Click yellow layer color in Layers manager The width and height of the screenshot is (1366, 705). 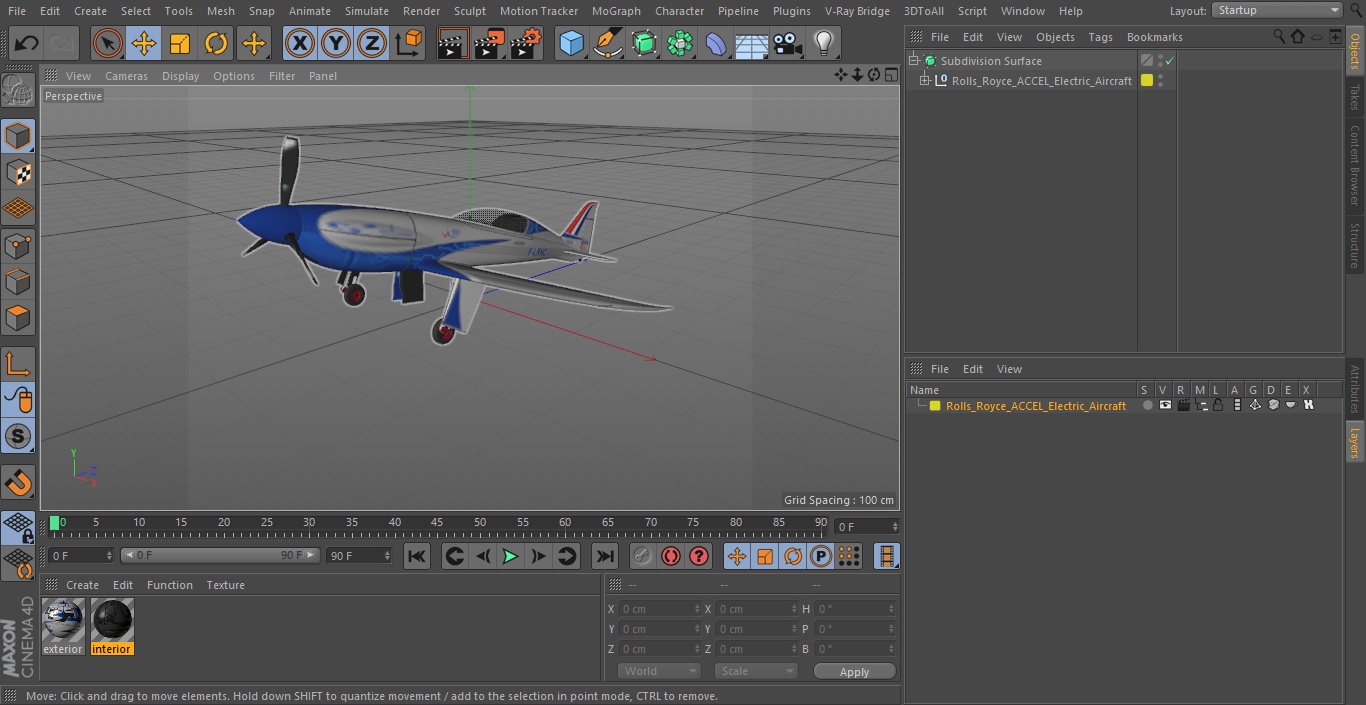pyautogui.click(x=935, y=406)
